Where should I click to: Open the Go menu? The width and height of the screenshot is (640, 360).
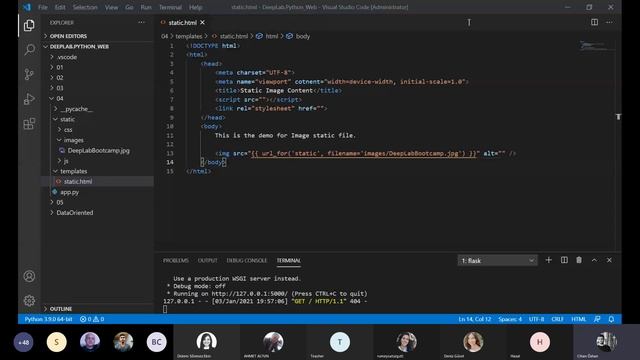tap(129, 7)
